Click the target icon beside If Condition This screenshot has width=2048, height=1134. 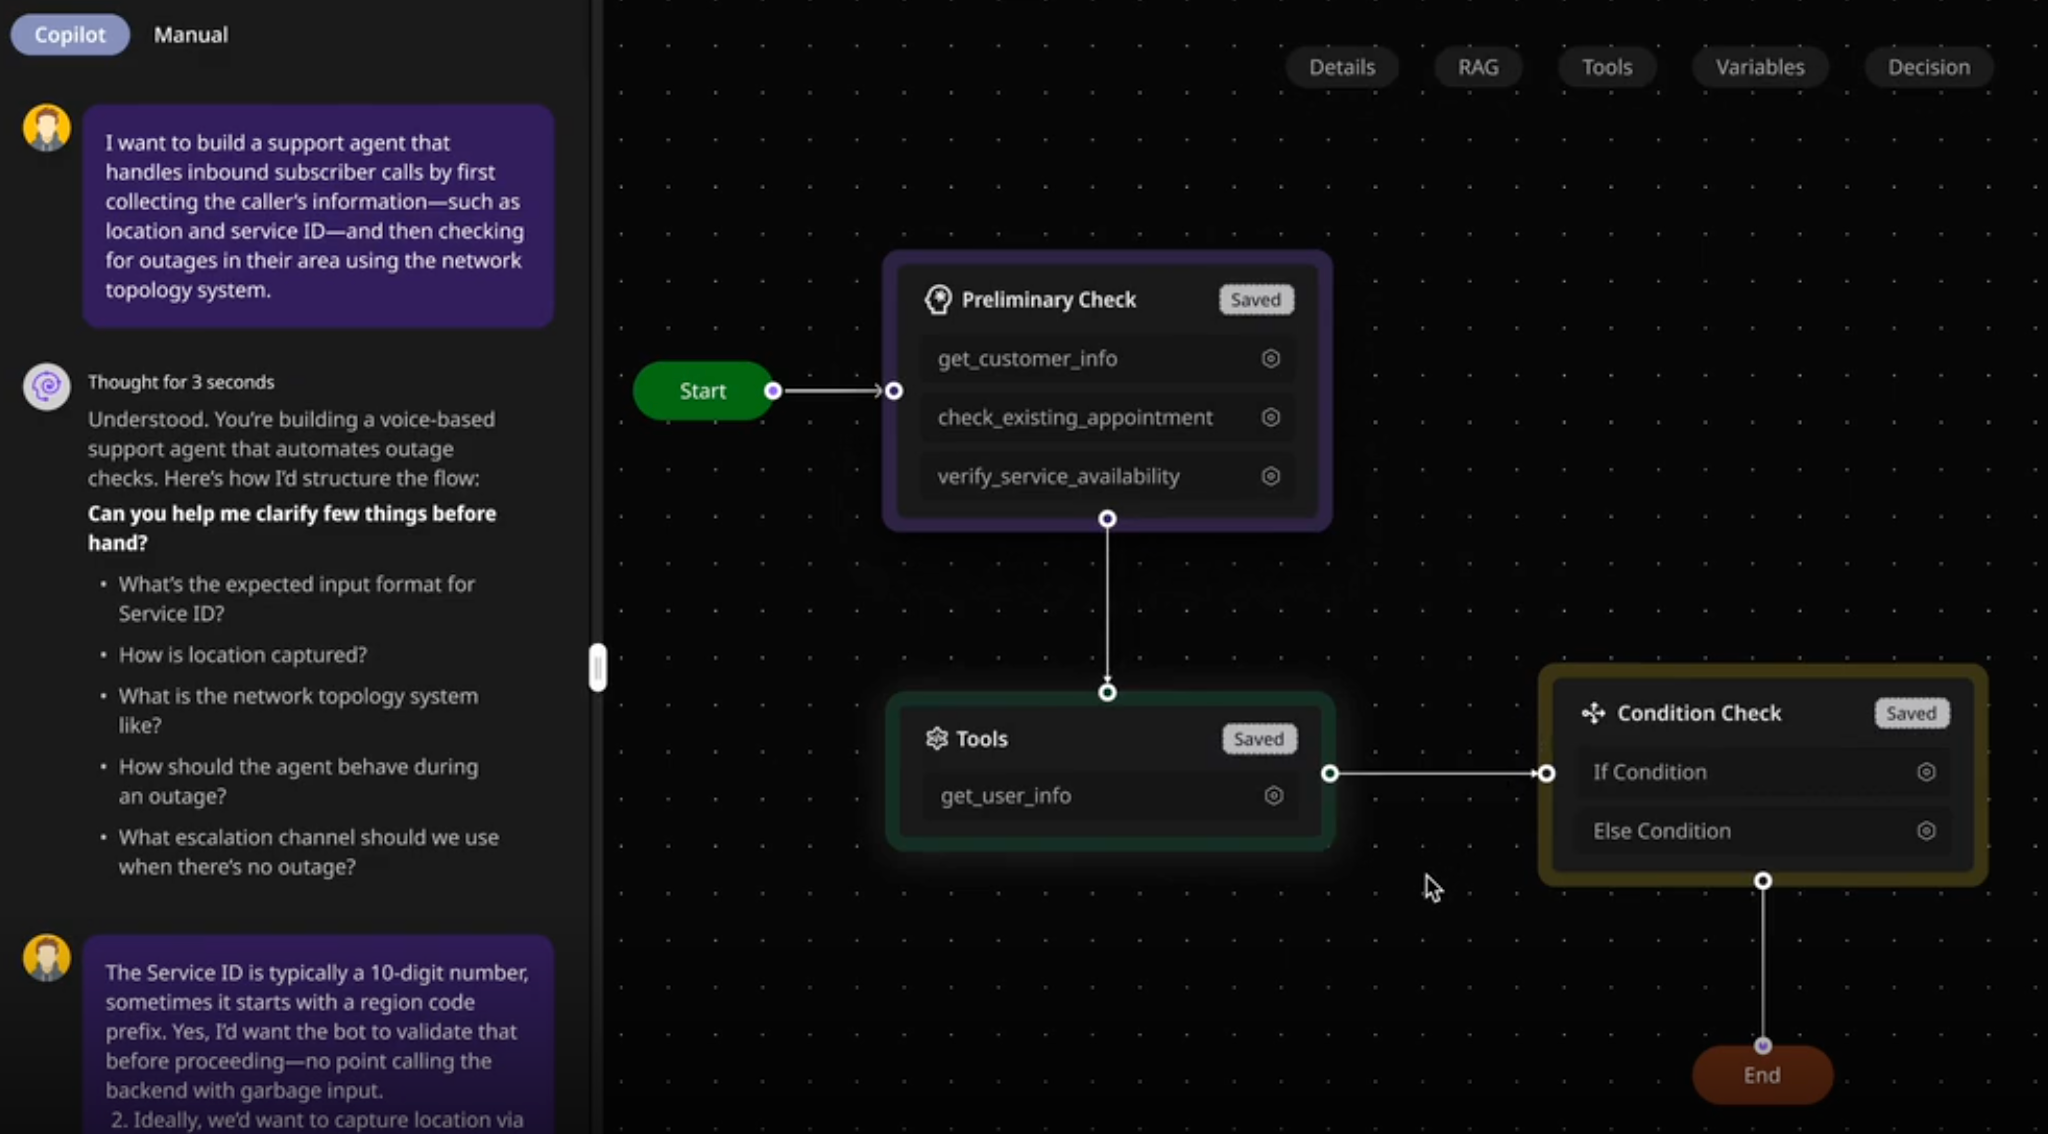click(x=1926, y=772)
